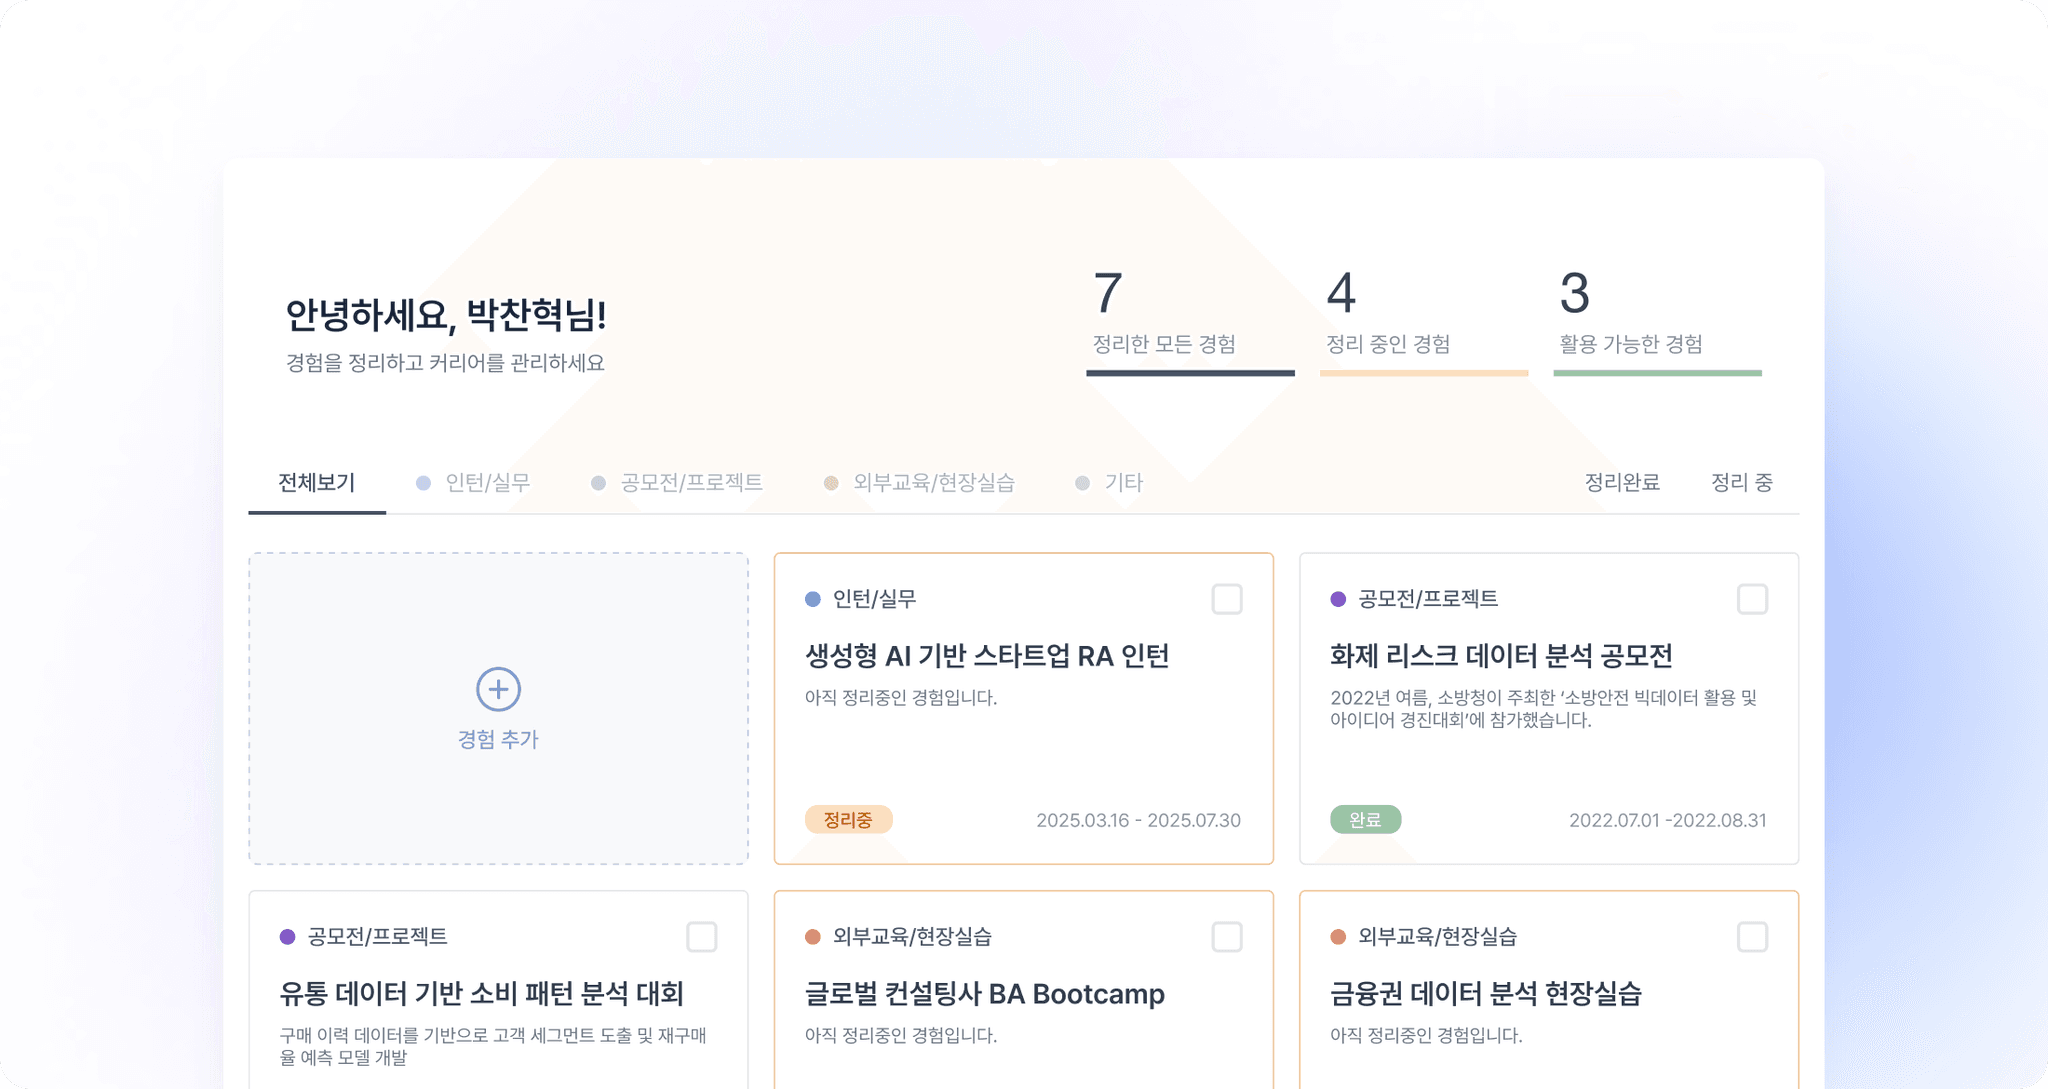The width and height of the screenshot is (2048, 1089).
Task: Select the 외부교육/현장실습 category tab
Action: tap(933, 483)
